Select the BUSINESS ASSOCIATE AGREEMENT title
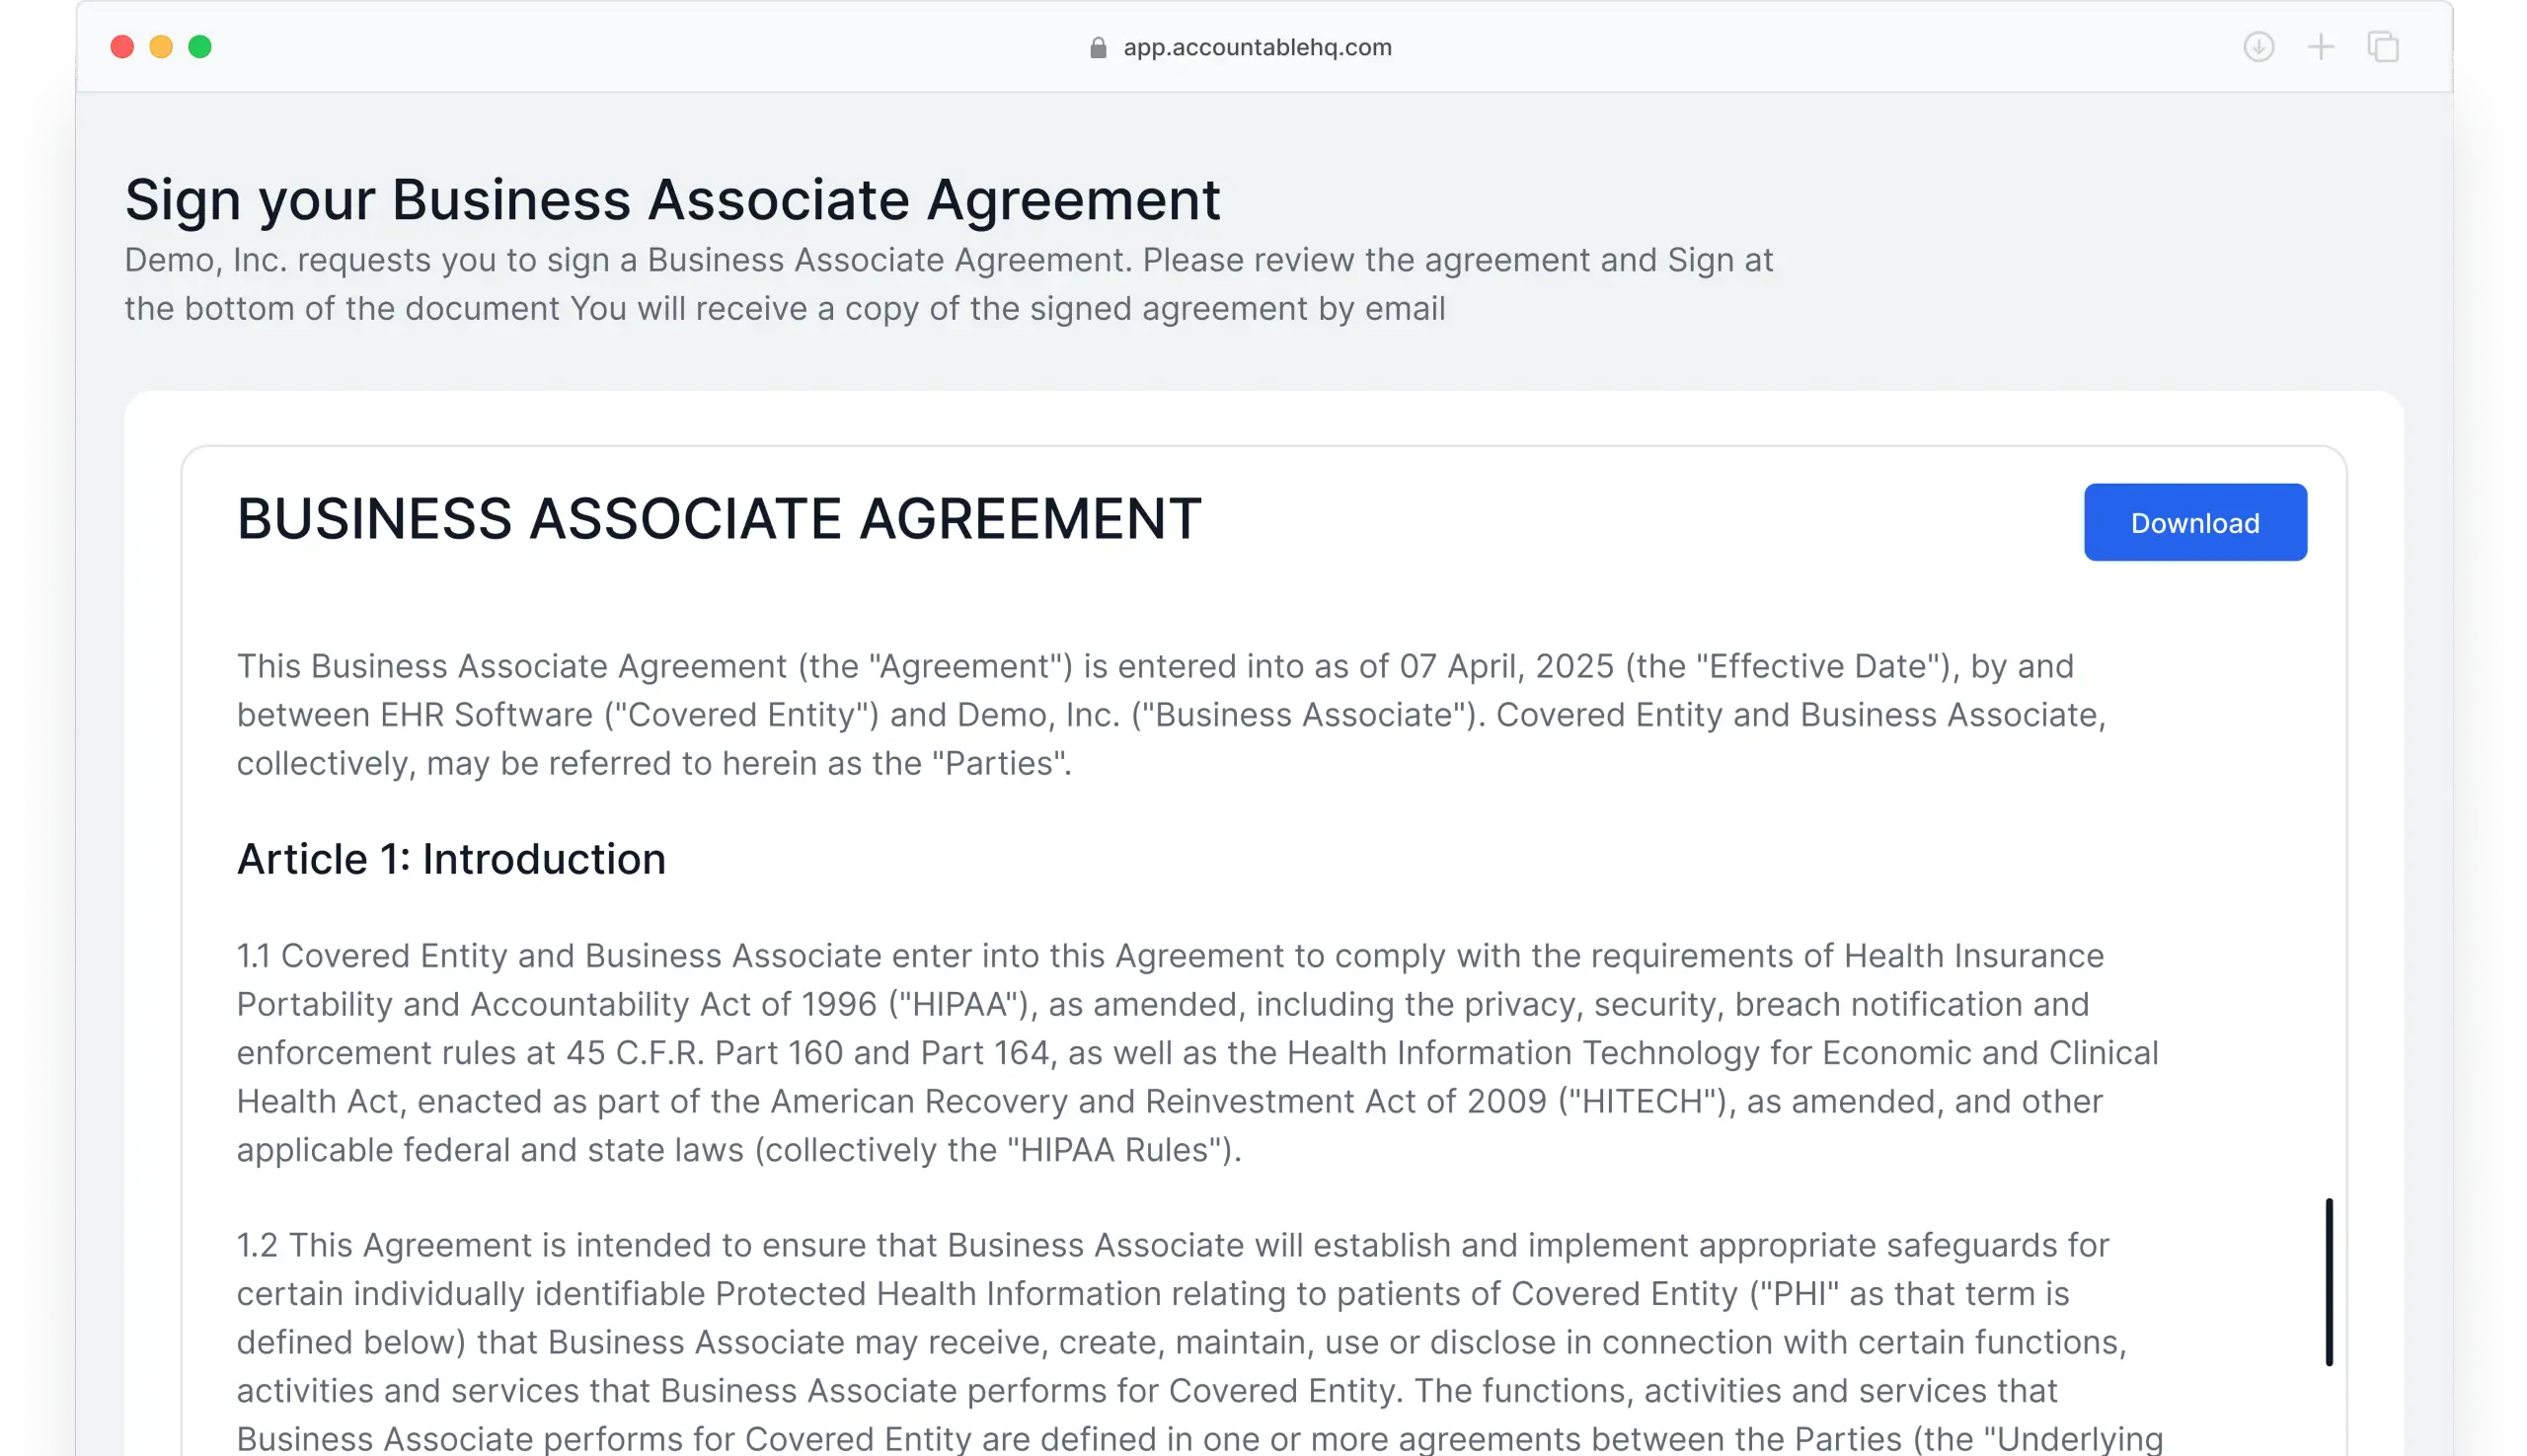This screenshot has width=2527, height=1456. pos(719,519)
